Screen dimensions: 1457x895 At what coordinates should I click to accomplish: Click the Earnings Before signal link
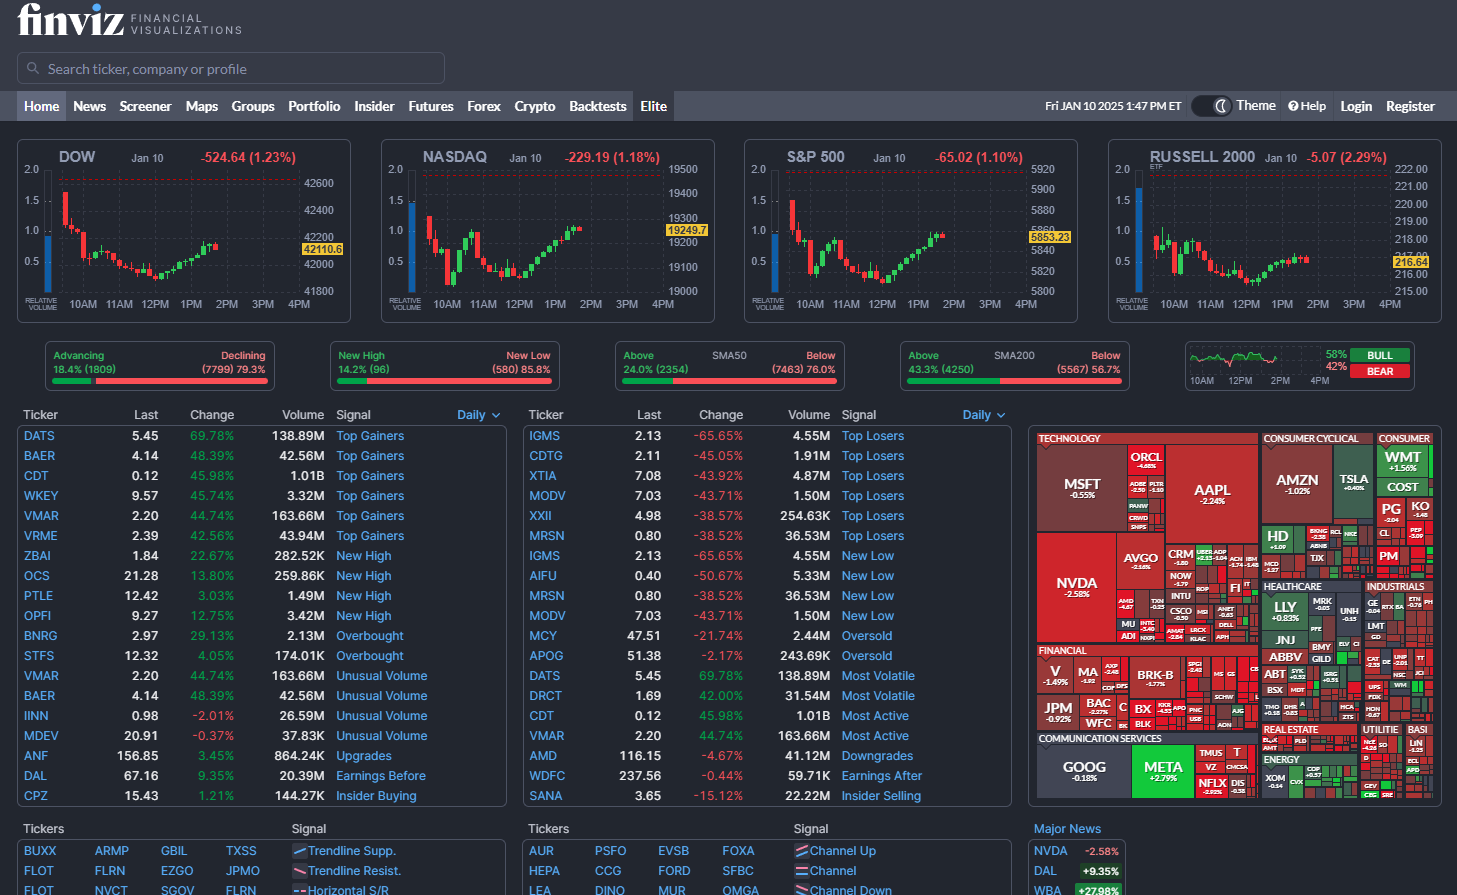[x=381, y=776]
